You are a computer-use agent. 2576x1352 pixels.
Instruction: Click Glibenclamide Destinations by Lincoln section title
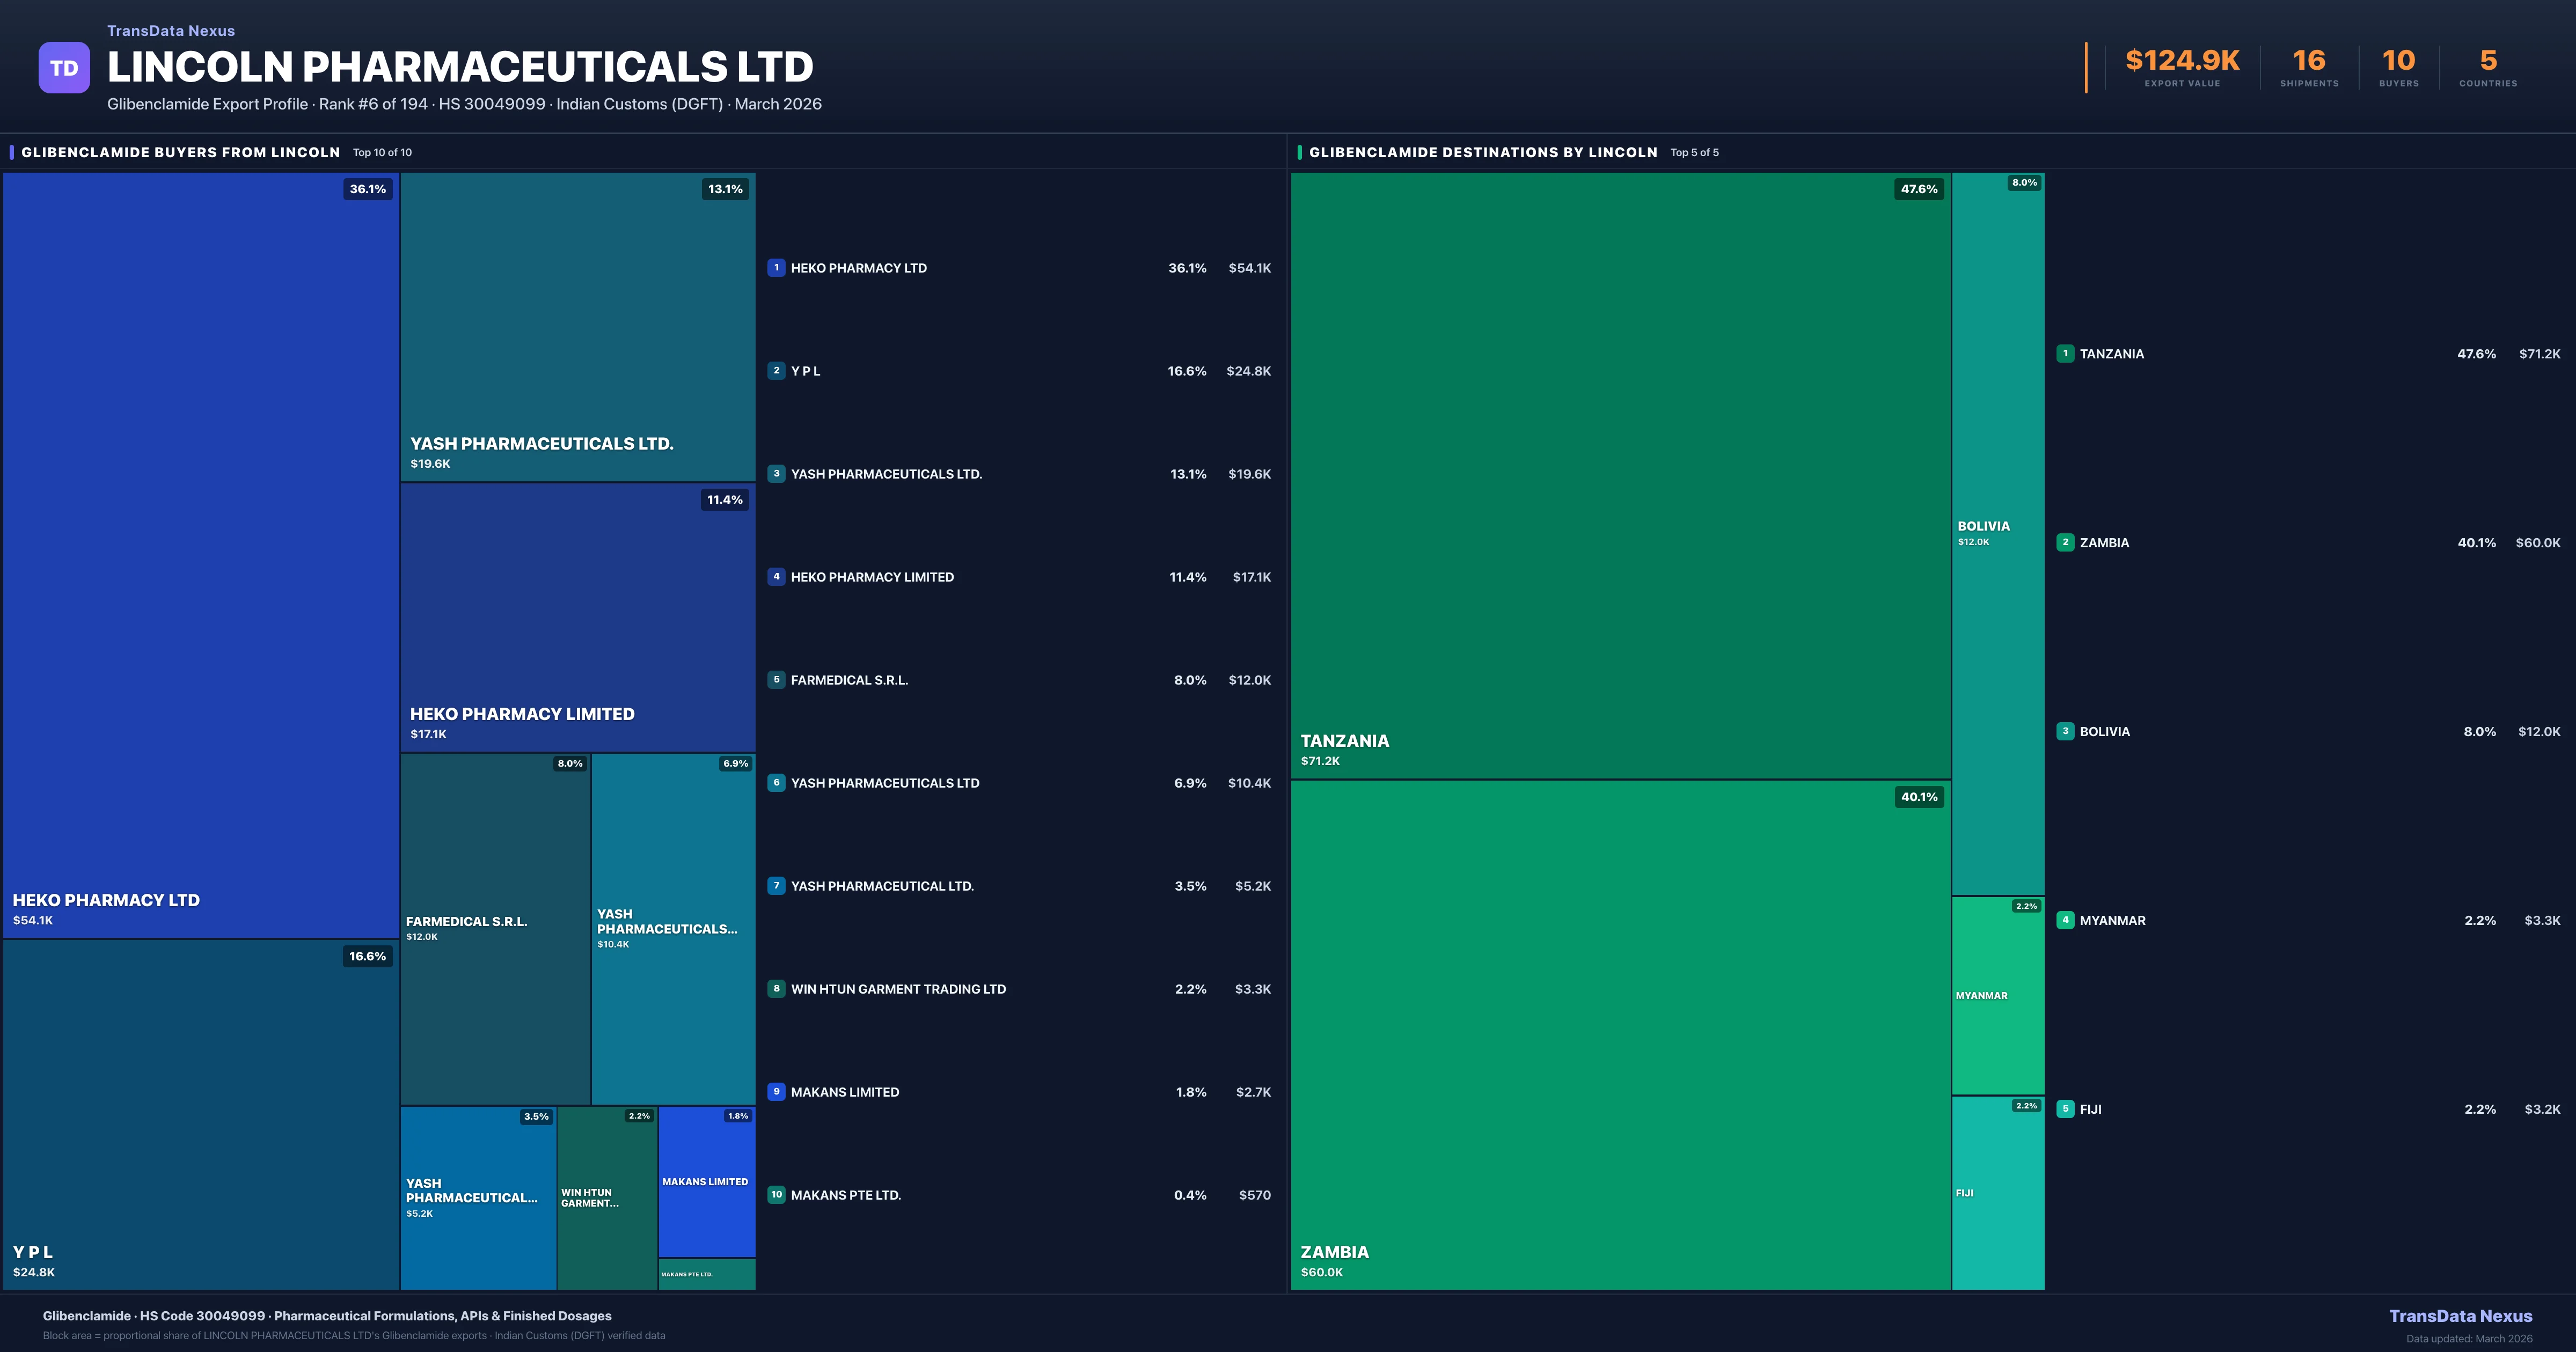pyautogui.click(x=1483, y=152)
